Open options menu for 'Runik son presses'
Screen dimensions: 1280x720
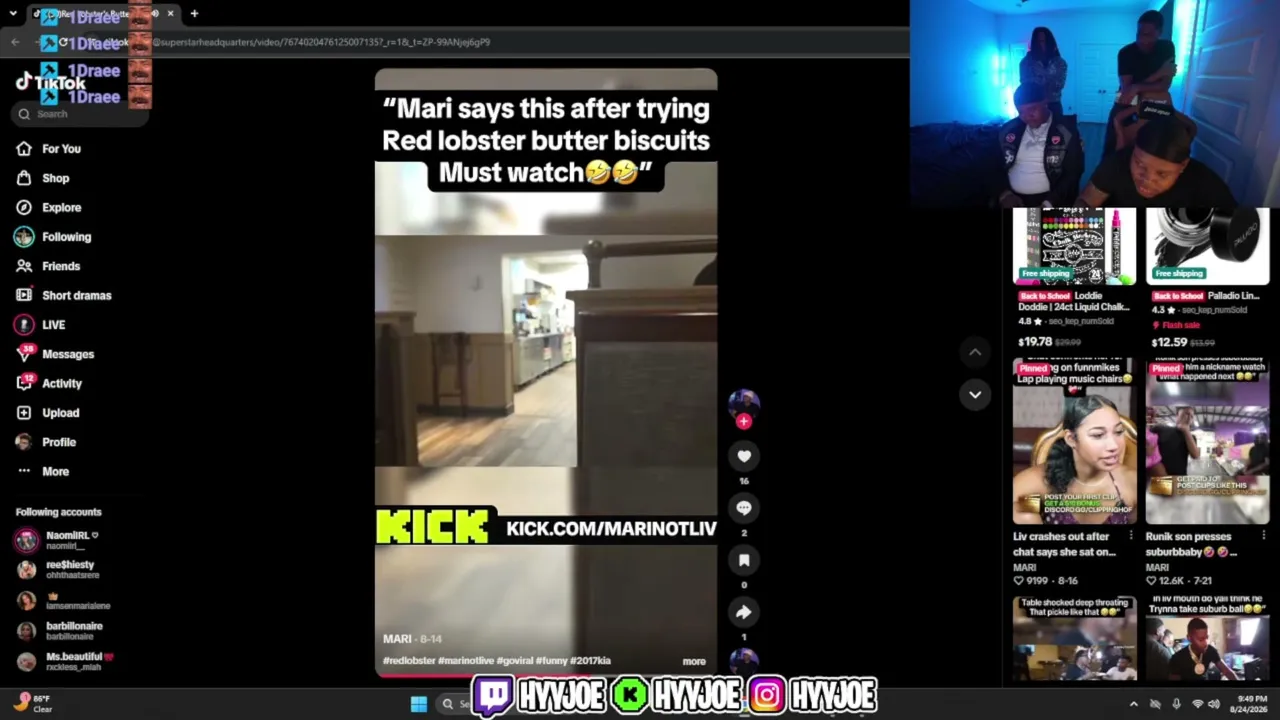[x=1264, y=536]
